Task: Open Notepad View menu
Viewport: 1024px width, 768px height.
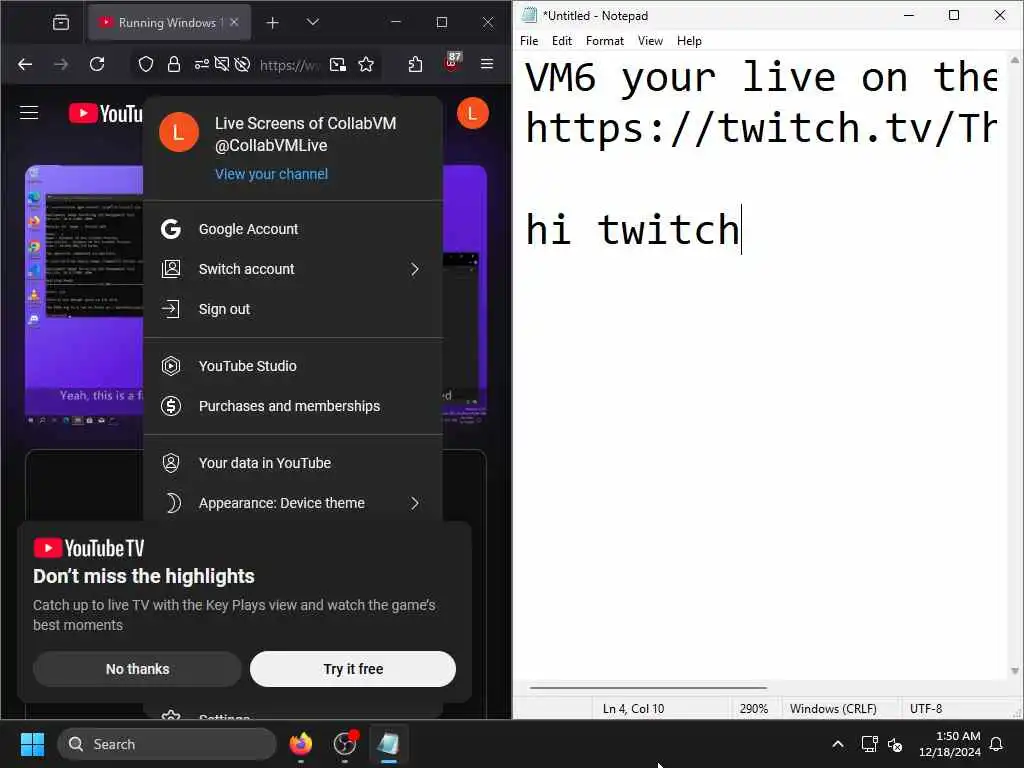Action: [650, 40]
